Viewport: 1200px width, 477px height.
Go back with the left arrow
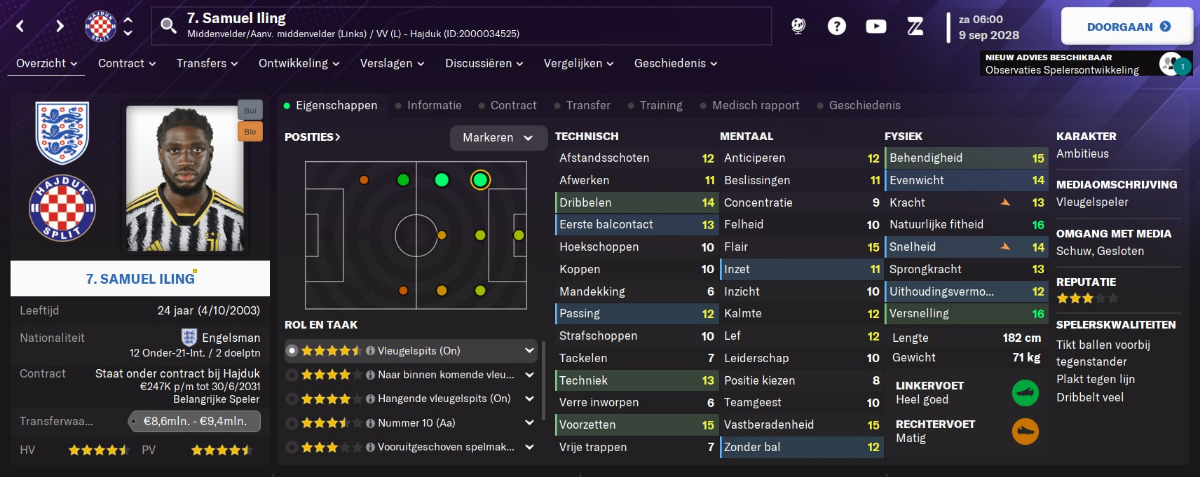point(20,26)
